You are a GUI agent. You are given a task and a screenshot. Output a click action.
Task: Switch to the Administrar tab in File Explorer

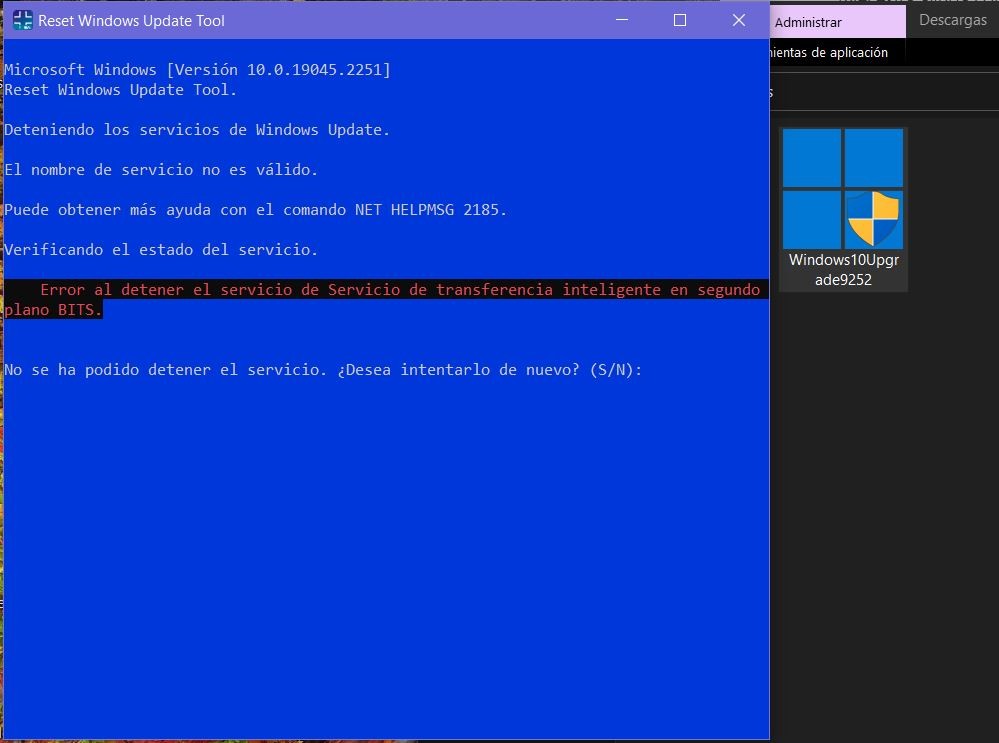(x=837, y=22)
